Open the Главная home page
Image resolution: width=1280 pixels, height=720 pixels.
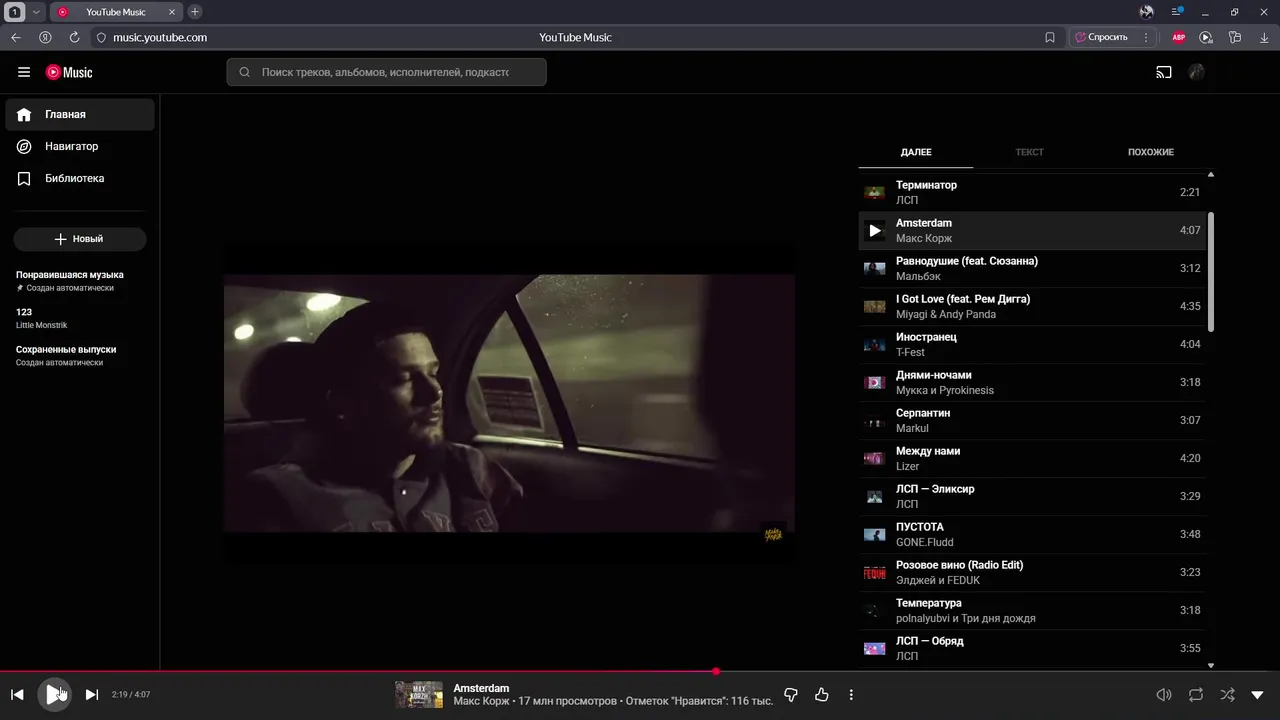pos(80,114)
